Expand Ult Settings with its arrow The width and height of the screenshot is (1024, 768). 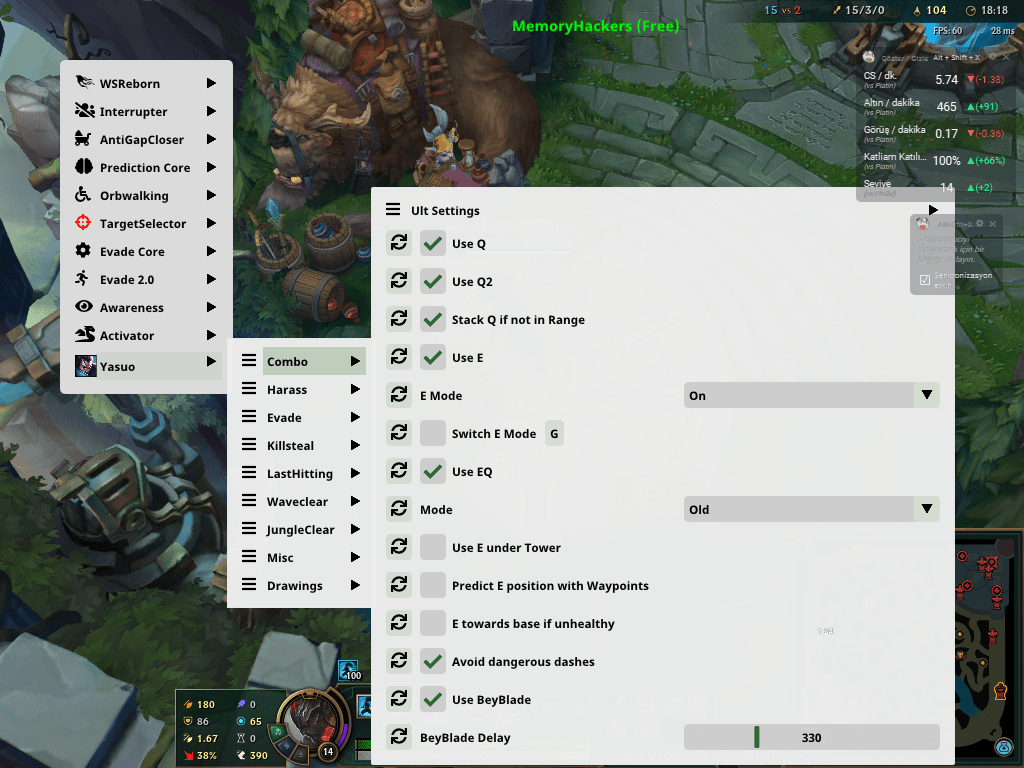[x=933, y=210]
